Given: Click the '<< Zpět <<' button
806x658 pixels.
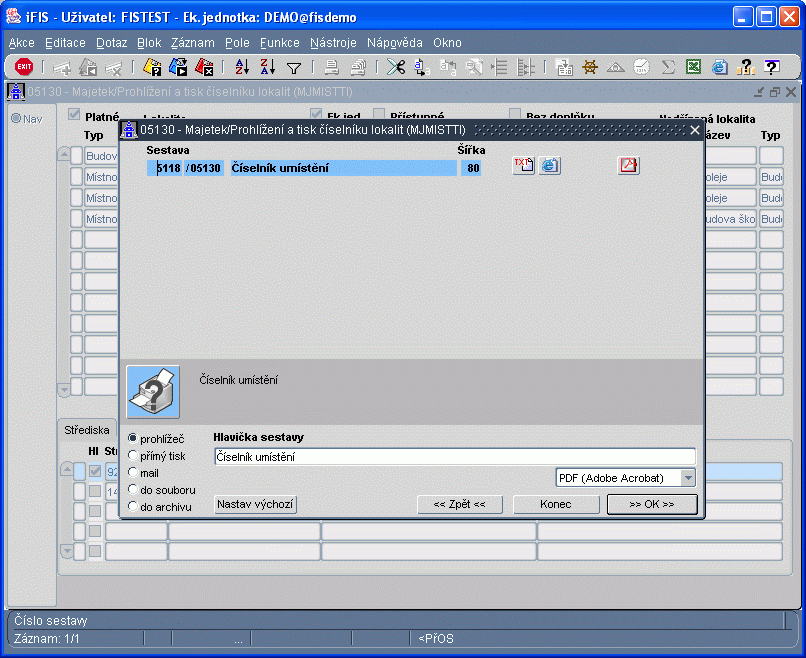Looking at the screenshot, I should click(460, 504).
